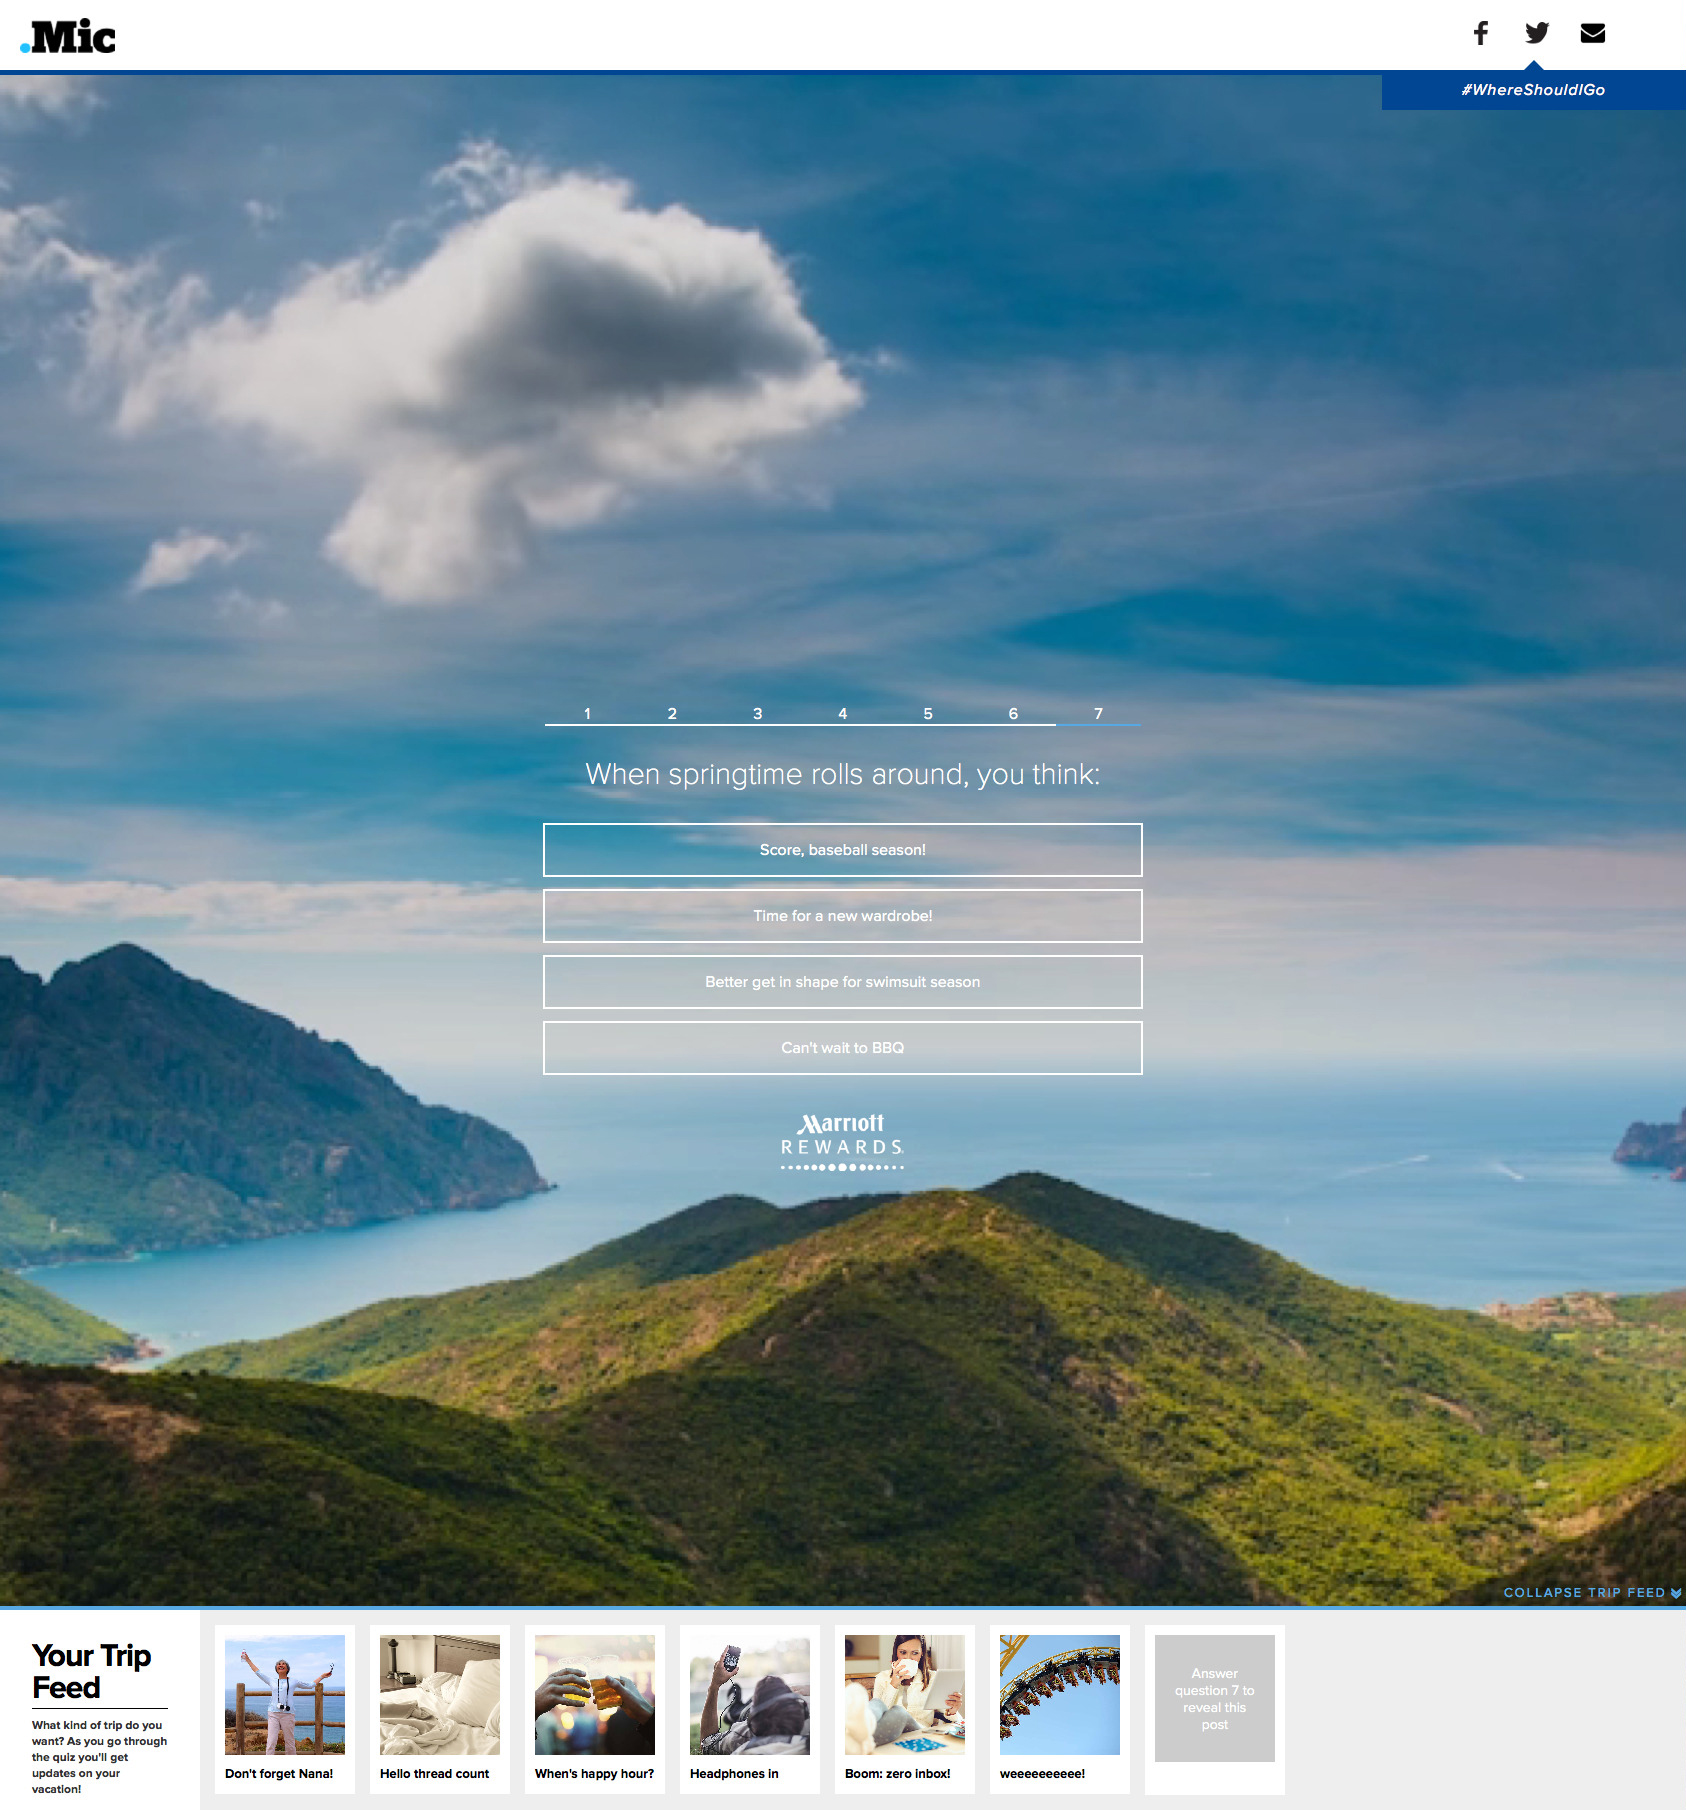Pick "Time for a new wardrobe!" answer

(842, 916)
